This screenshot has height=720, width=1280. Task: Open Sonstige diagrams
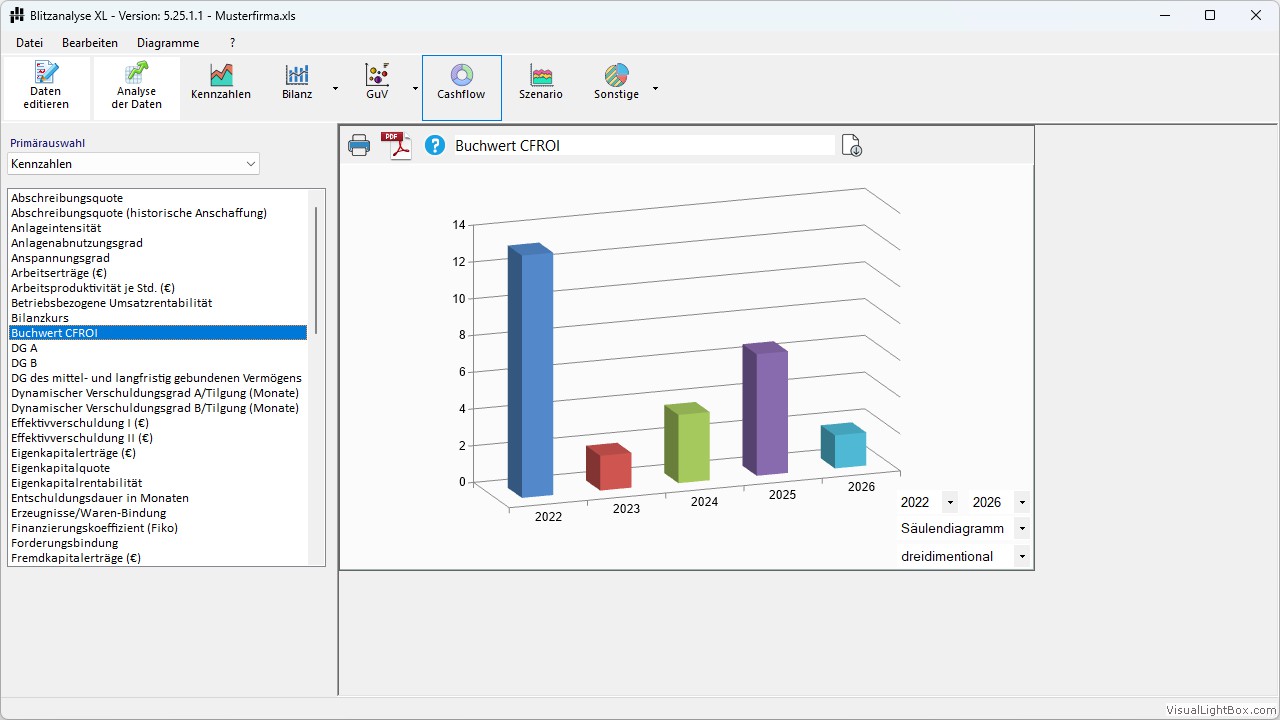tap(616, 88)
